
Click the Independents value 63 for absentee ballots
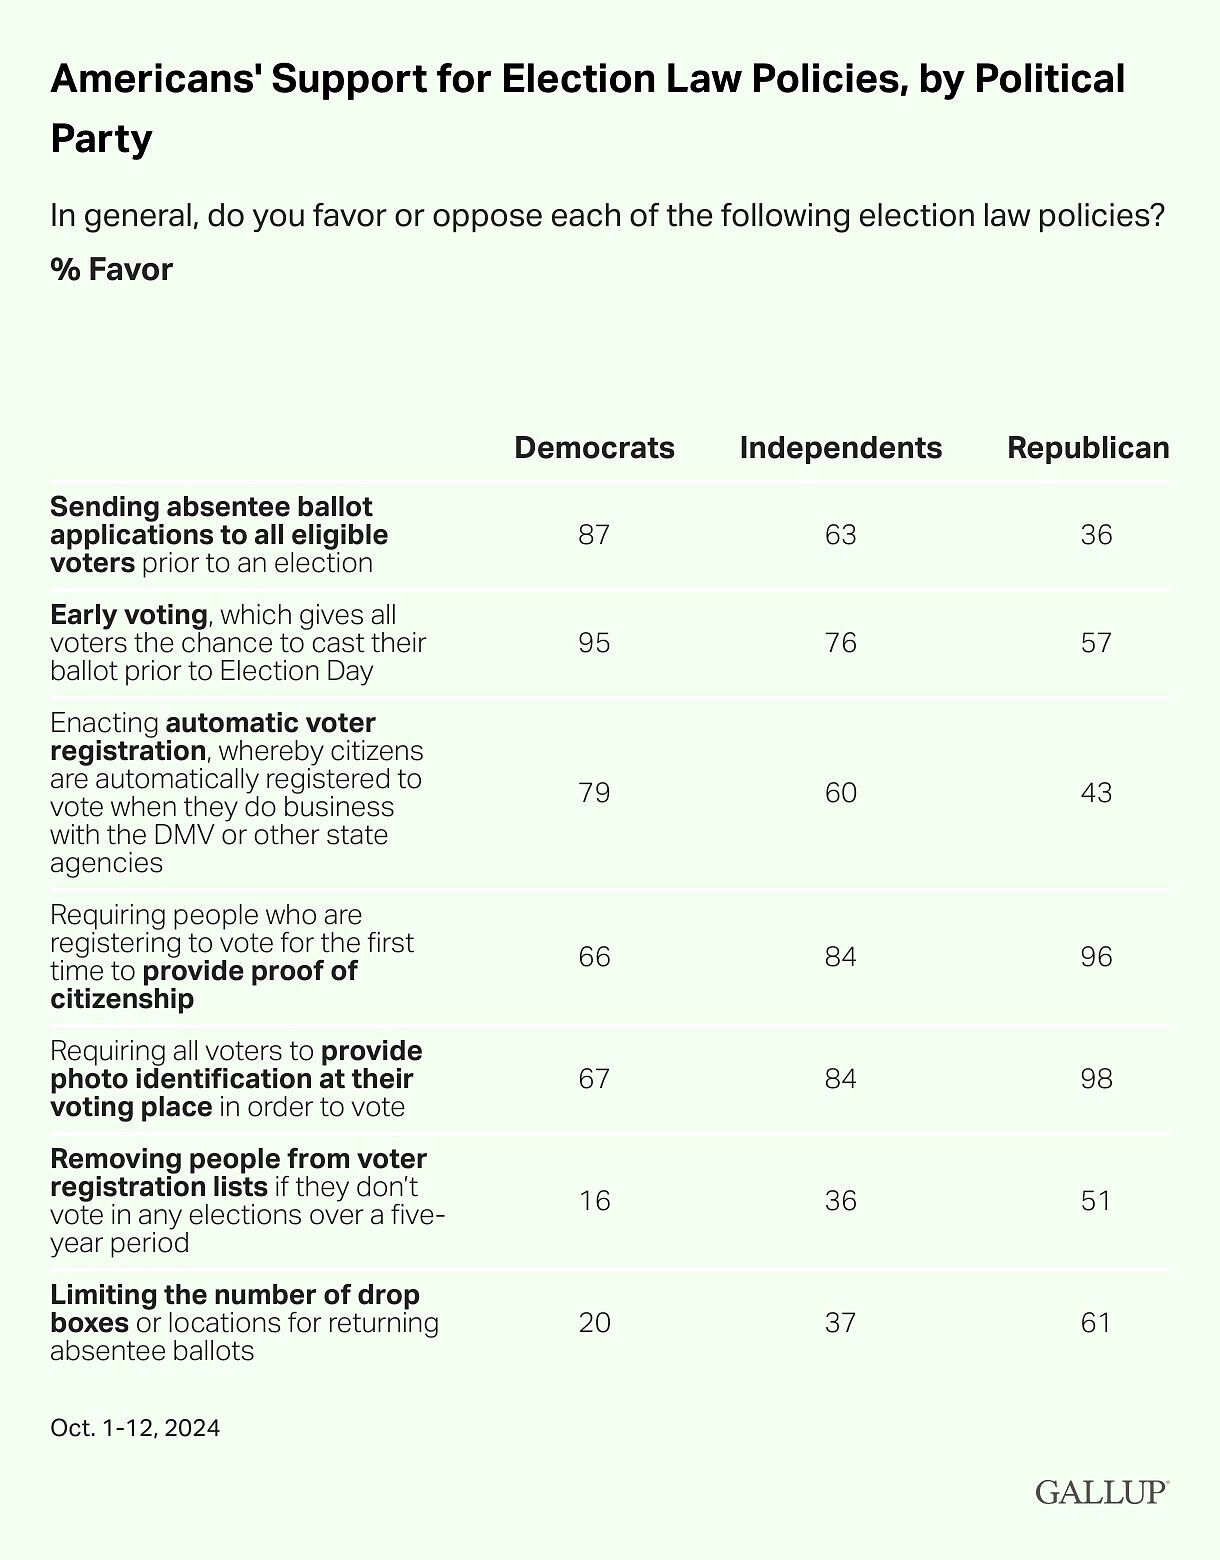tap(841, 535)
